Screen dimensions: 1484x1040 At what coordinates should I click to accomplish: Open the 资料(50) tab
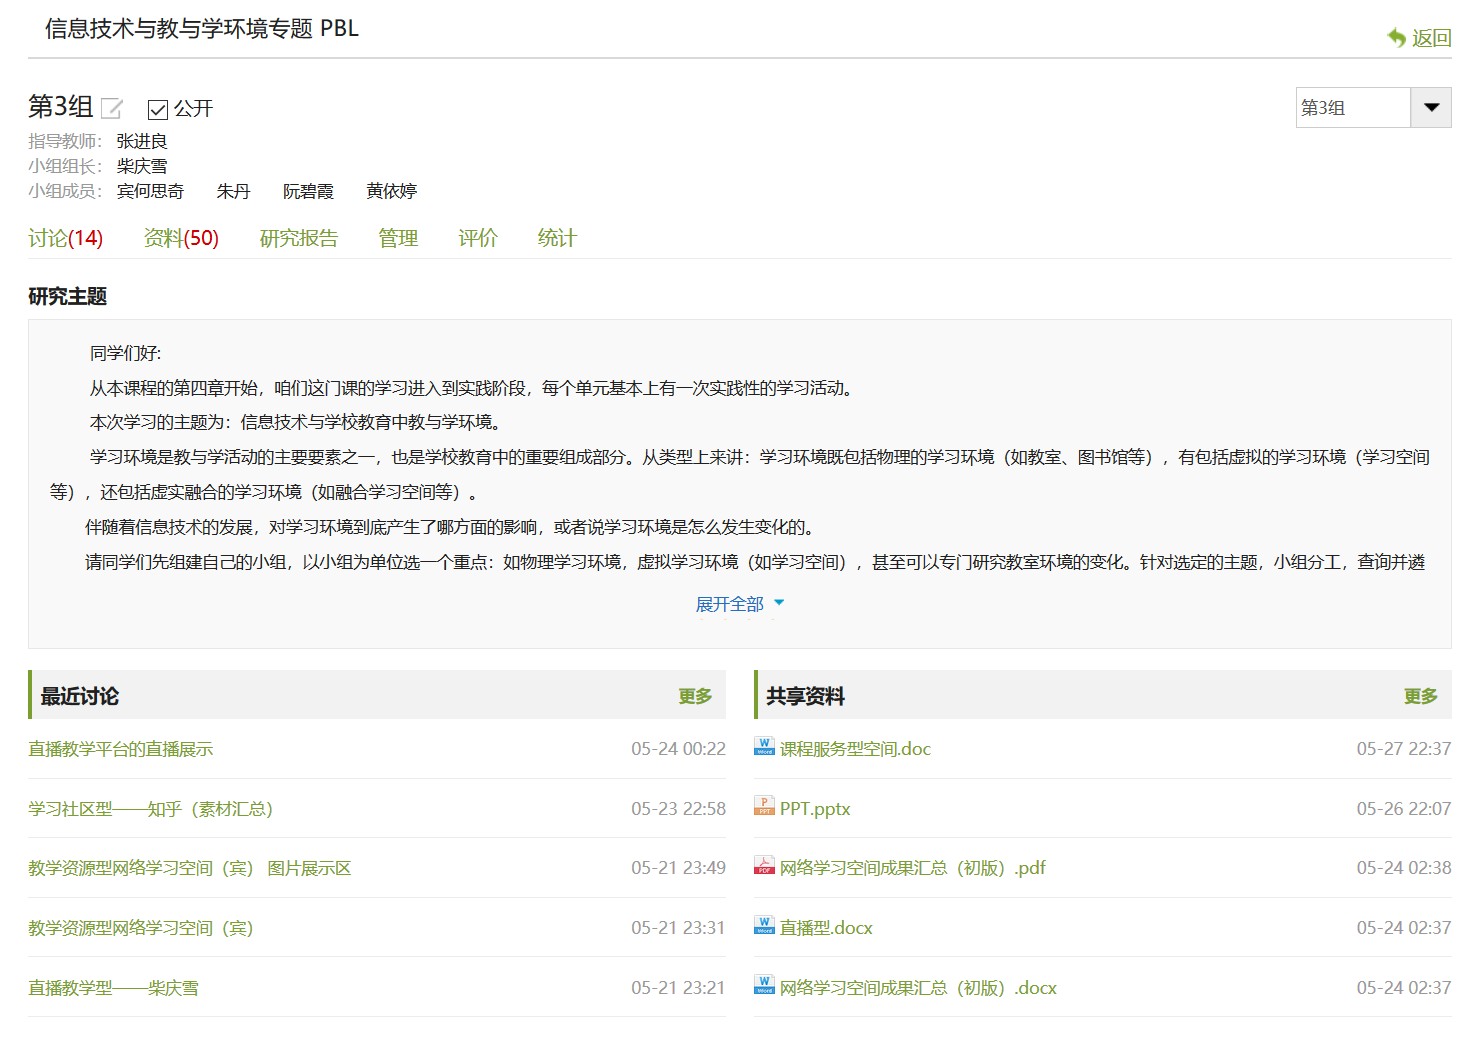(x=181, y=238)
